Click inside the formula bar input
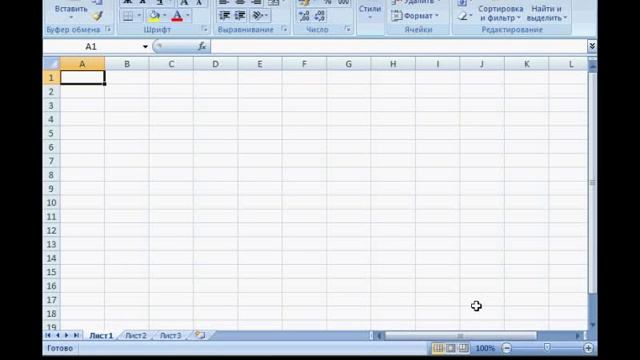This screenshot has width=640, height=360. pos(398,47)
